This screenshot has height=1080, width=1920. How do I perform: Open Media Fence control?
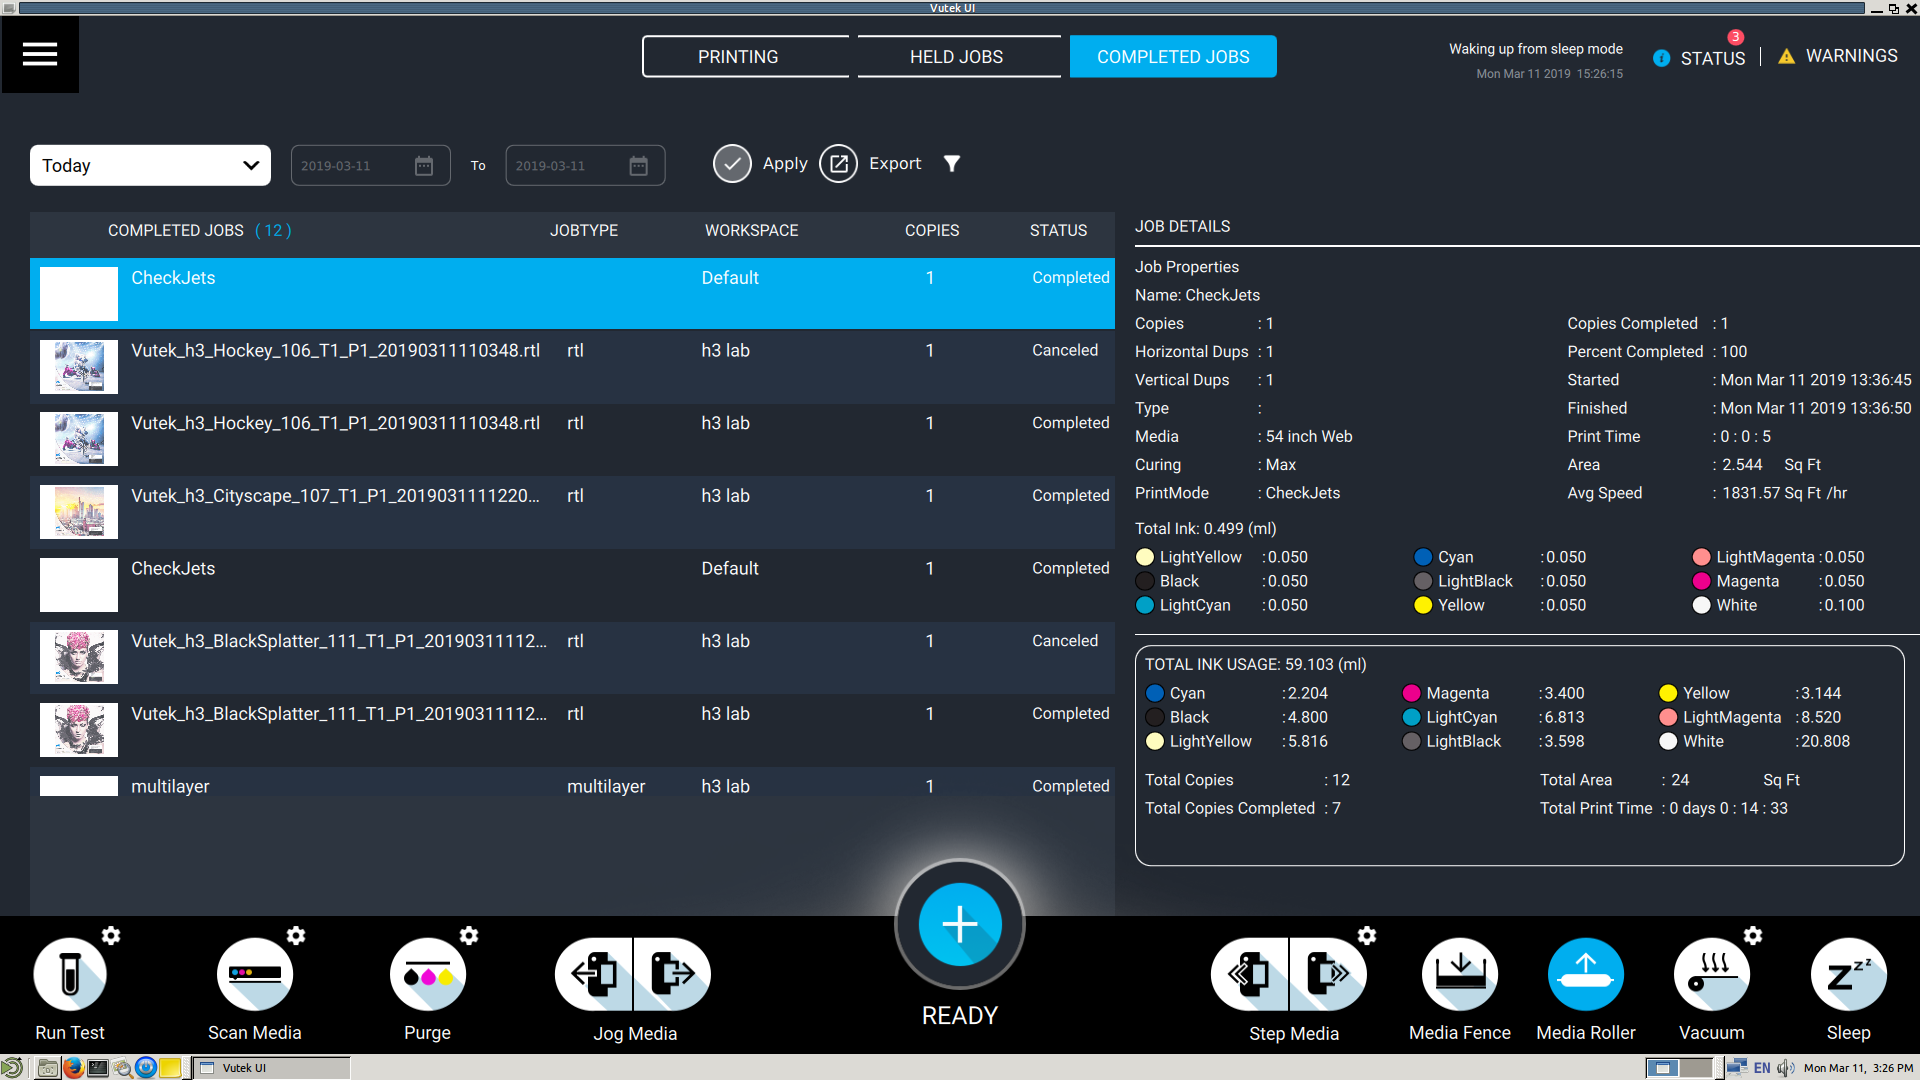tap(1460, 974)
